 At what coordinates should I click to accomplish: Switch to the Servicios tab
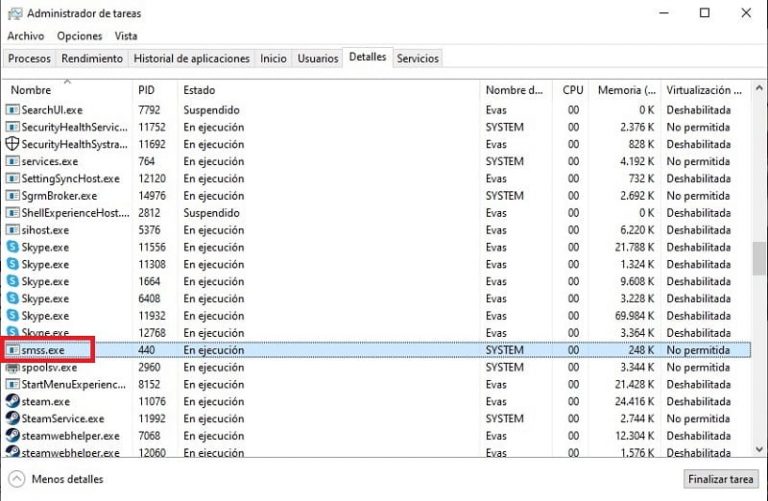[417, 59]
